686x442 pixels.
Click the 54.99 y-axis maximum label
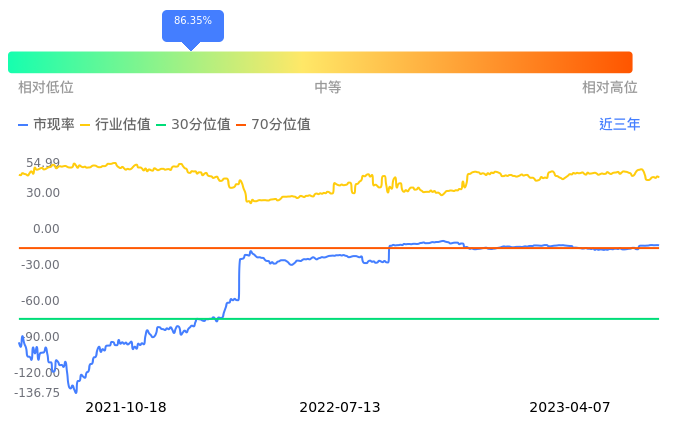click(43, 163)
